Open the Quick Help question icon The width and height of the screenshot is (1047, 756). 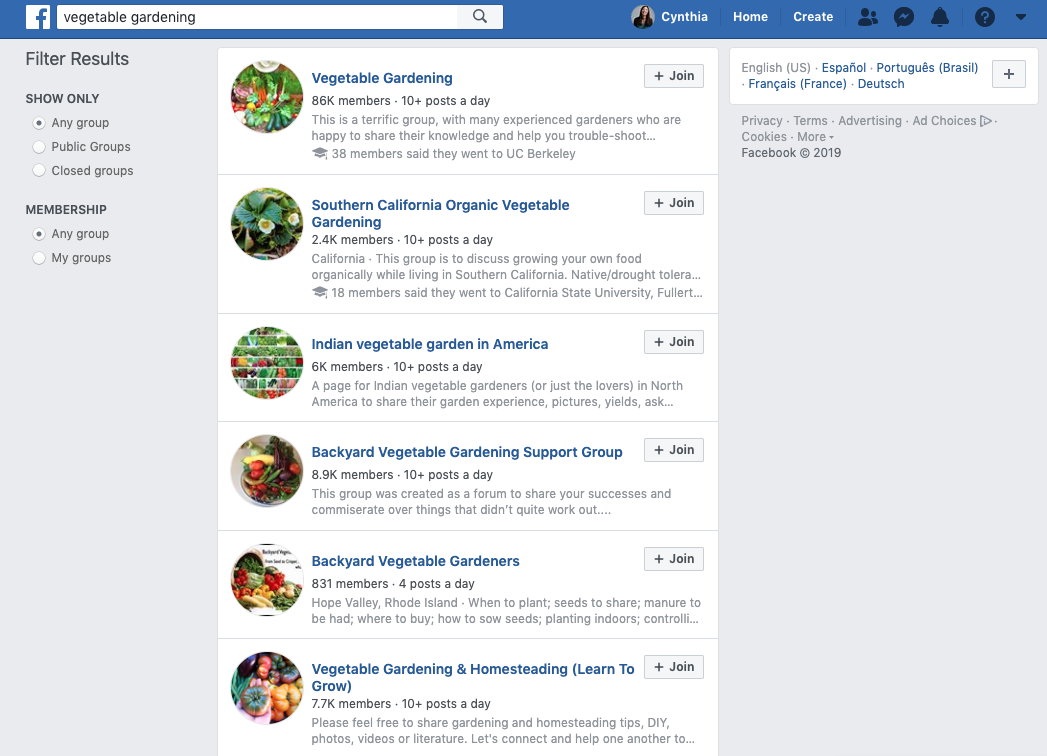[984, 17]
